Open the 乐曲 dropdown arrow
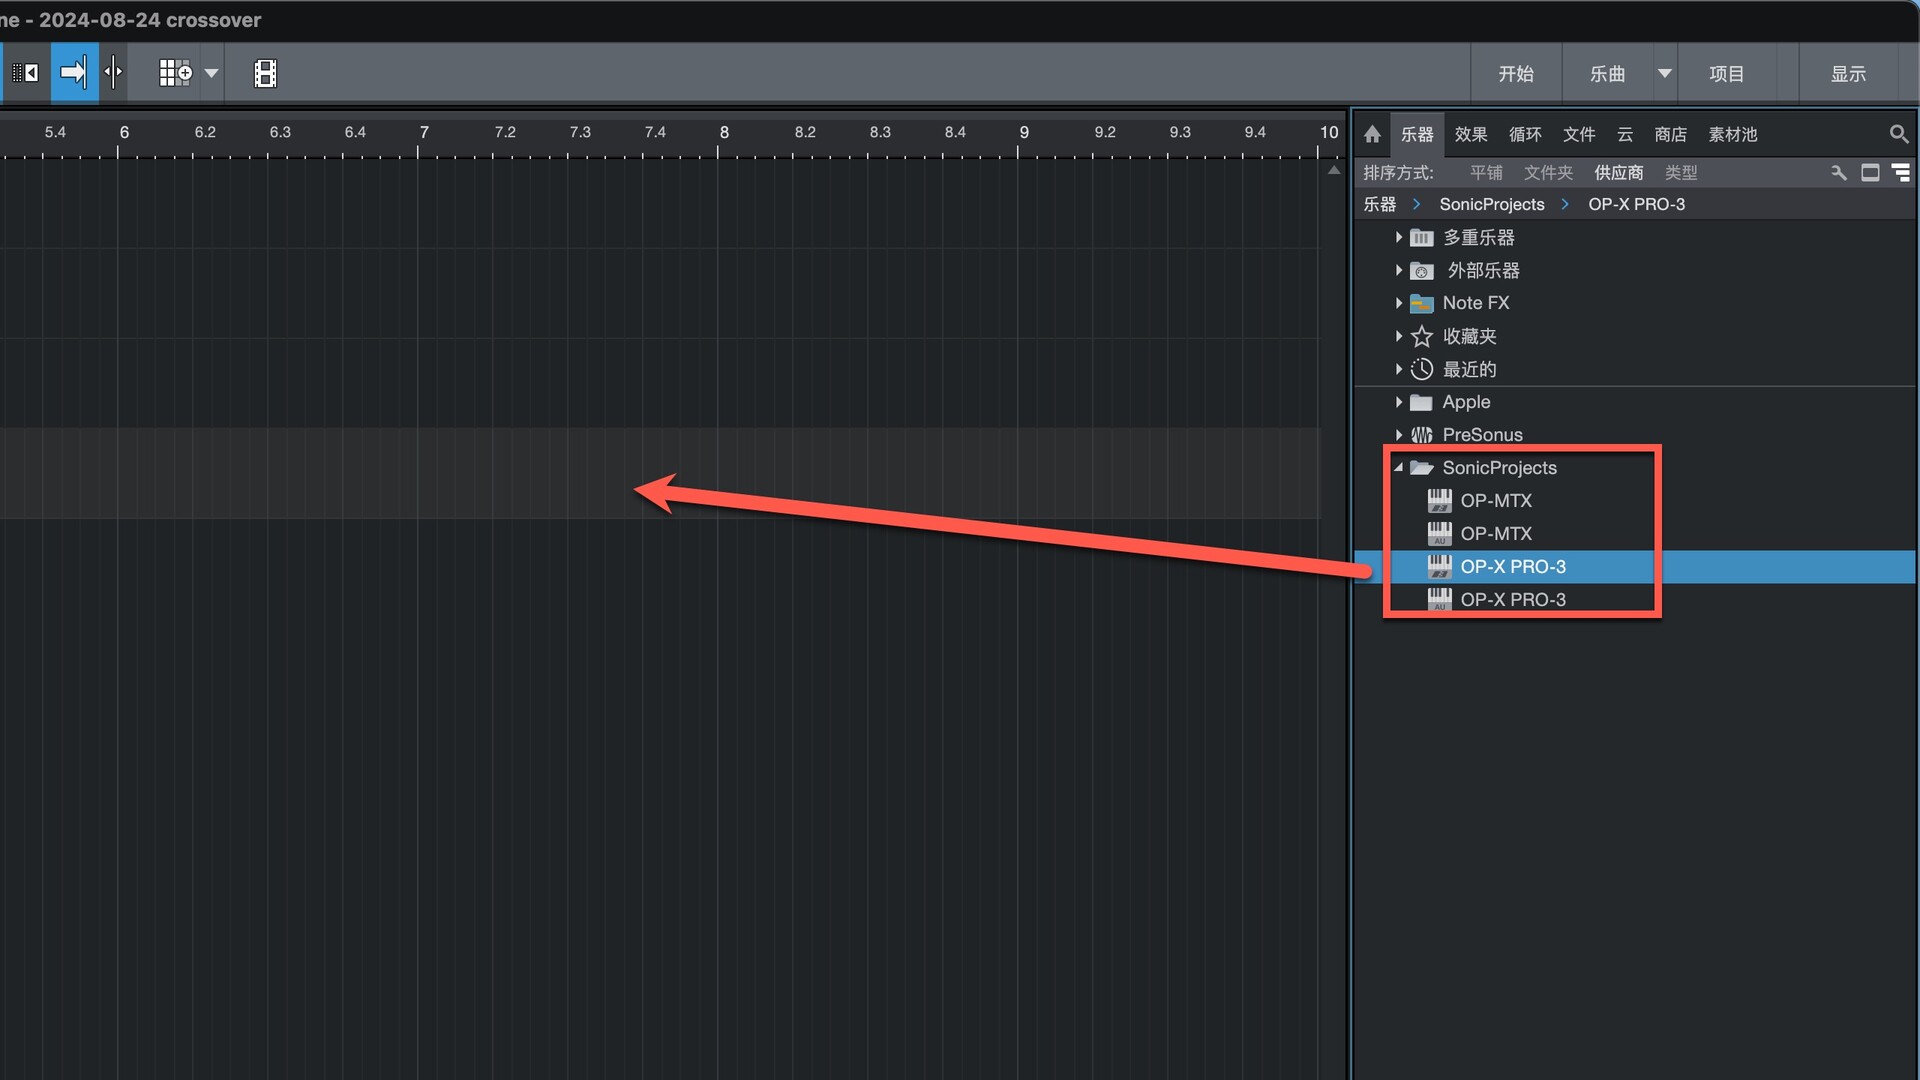Image resolution: width=1920 pixels, height=1080 pixels. [x=1664, y=73]
